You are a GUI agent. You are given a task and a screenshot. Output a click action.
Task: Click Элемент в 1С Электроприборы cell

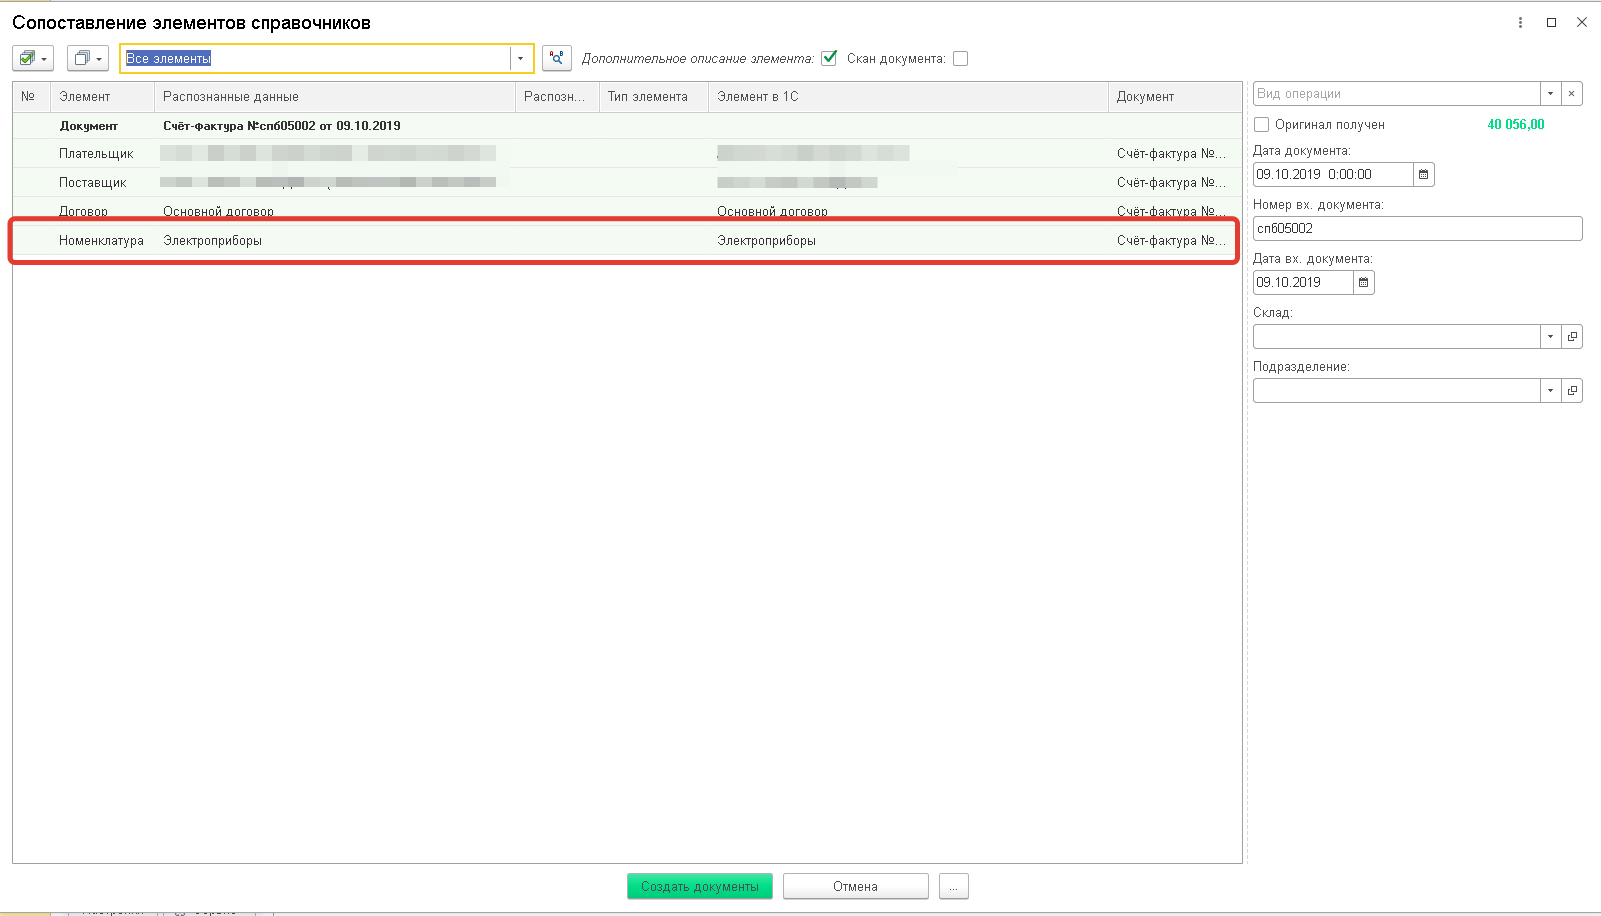(x=767, y=241)
